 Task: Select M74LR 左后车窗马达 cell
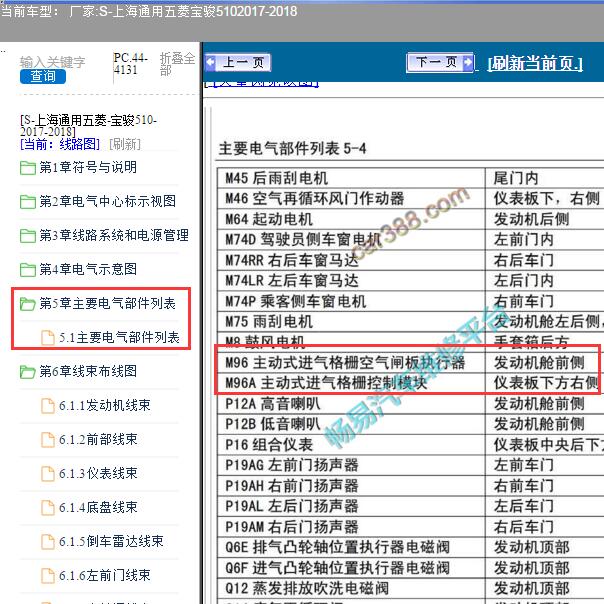pyautogui.click(x=351, y=280)
